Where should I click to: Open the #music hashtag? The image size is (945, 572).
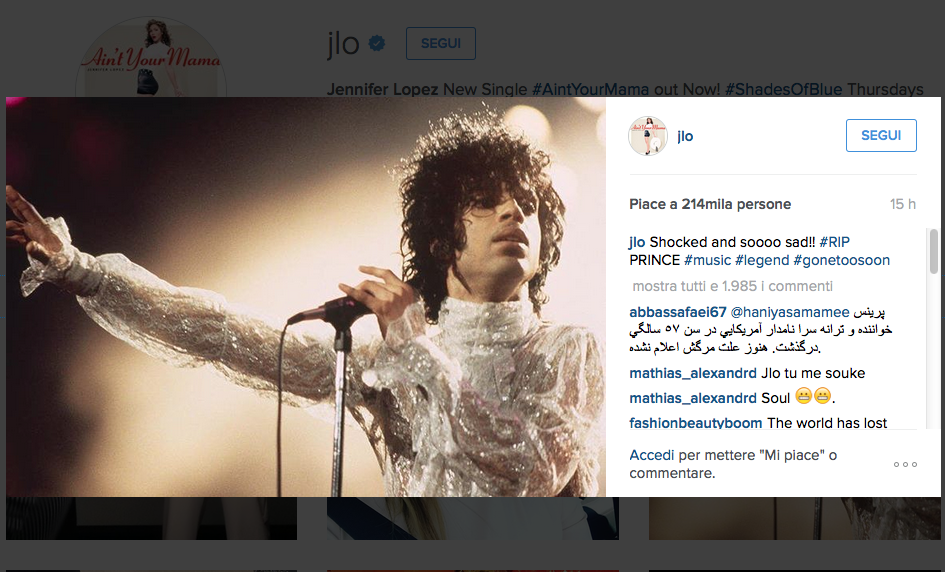pos(707,260)
